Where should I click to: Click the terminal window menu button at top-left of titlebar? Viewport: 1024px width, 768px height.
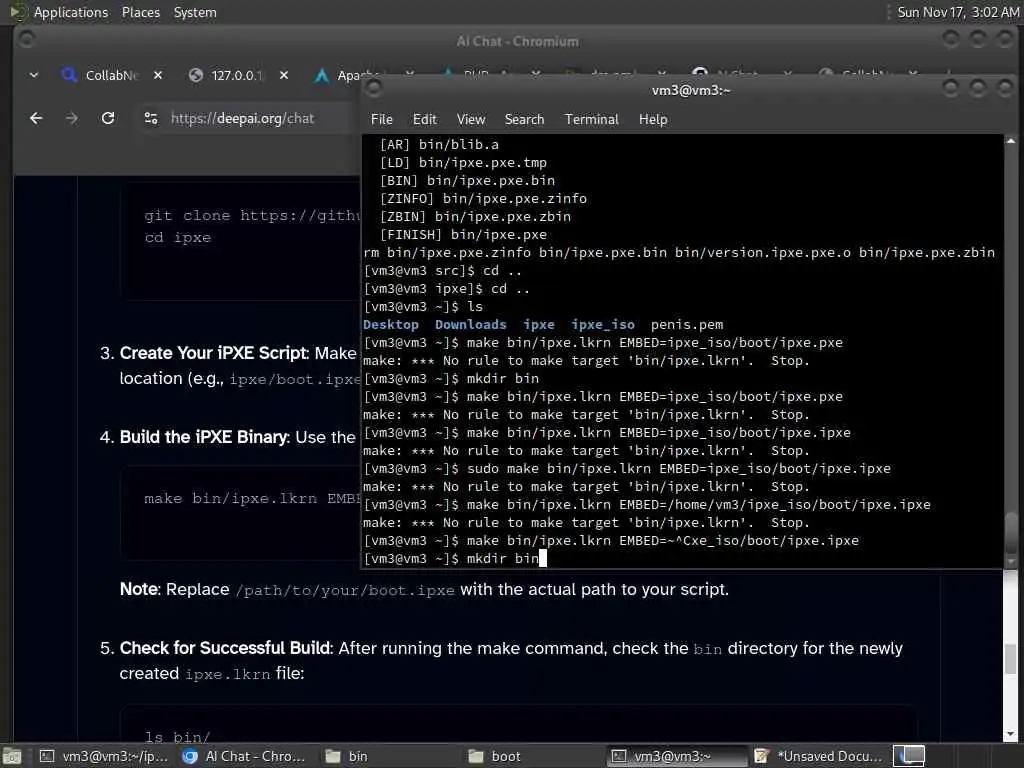point(374,88)
